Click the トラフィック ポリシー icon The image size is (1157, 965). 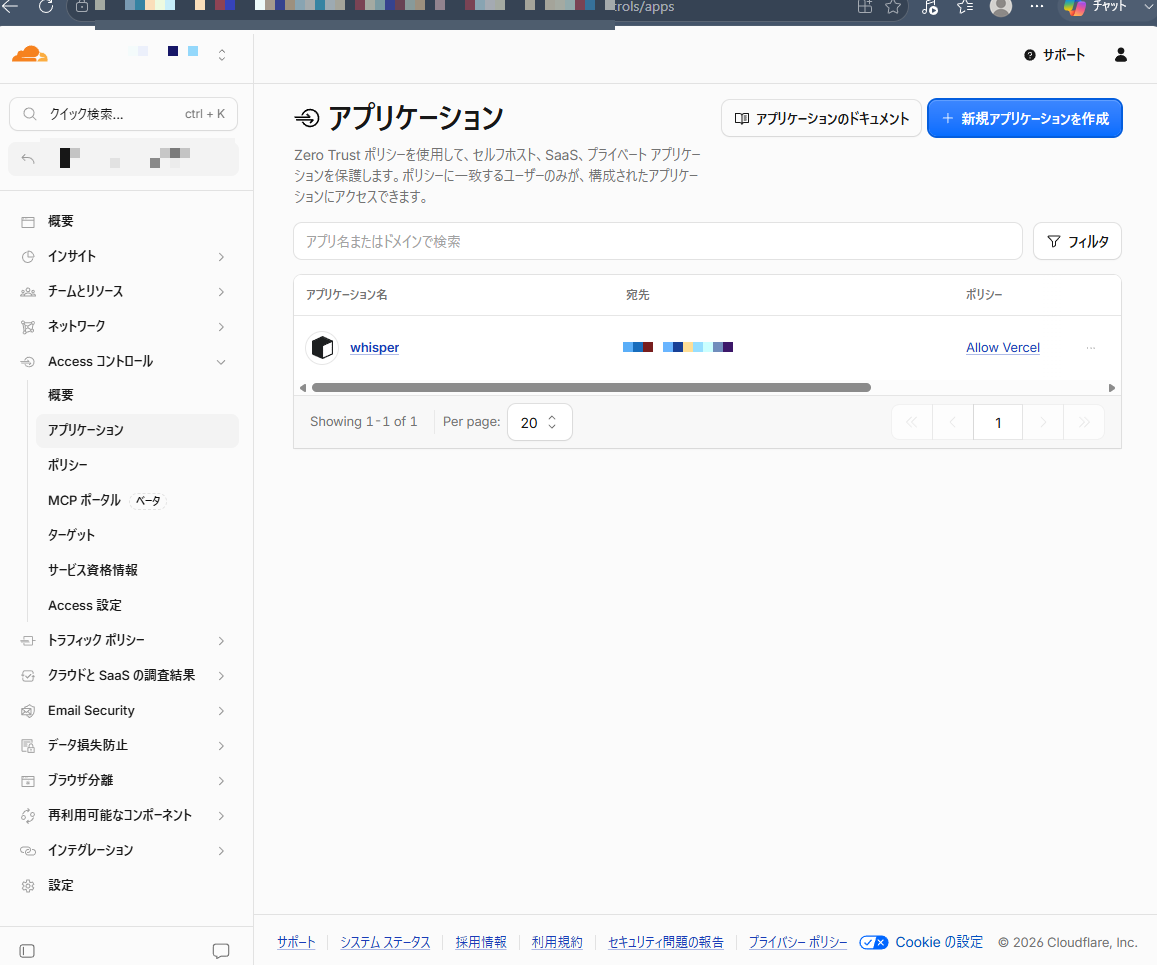point(28,641)
